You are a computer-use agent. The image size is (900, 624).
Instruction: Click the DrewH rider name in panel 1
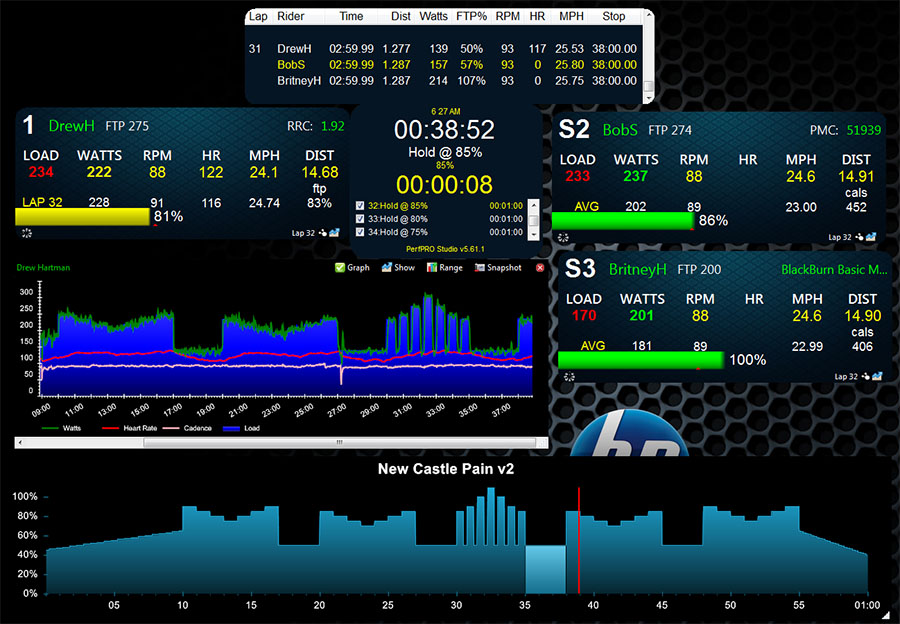(x=71, y=126)
